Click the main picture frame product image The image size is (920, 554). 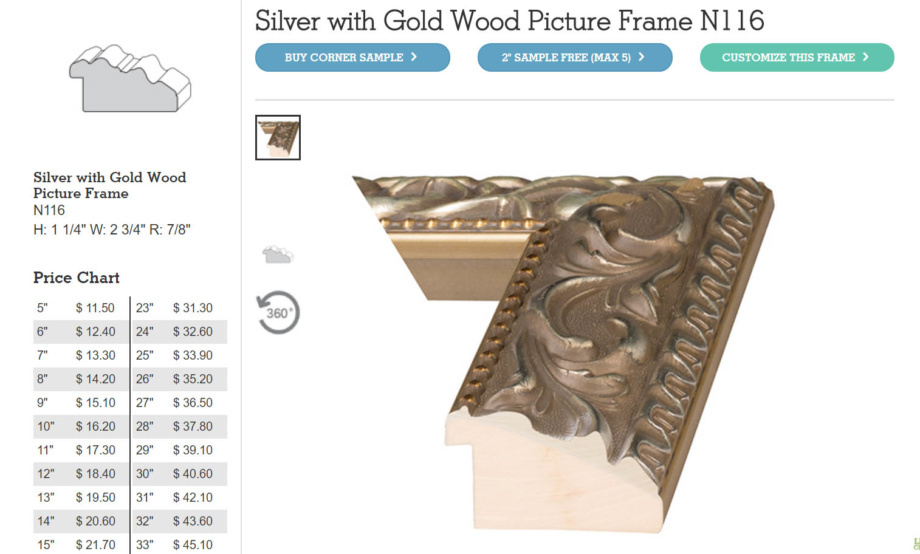[x=563, y=354]
